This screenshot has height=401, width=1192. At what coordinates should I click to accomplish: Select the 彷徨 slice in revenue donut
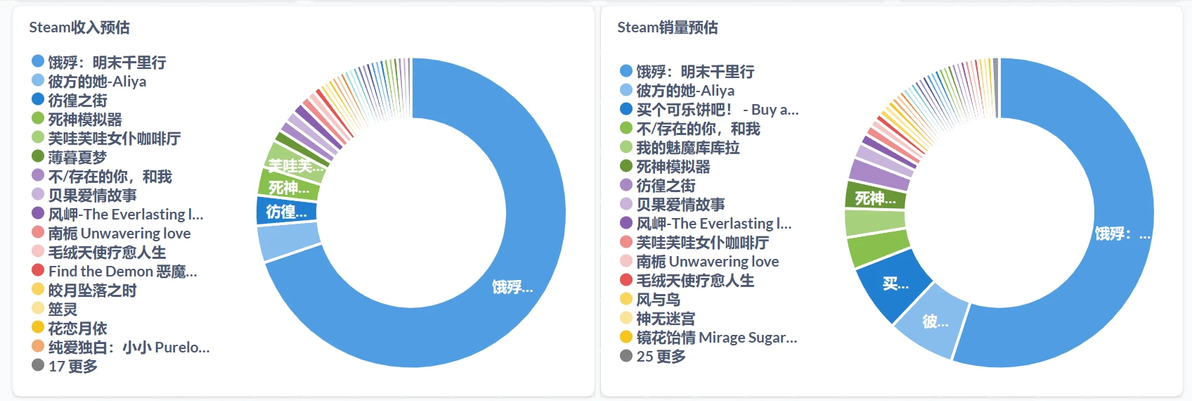pos(287,211)
